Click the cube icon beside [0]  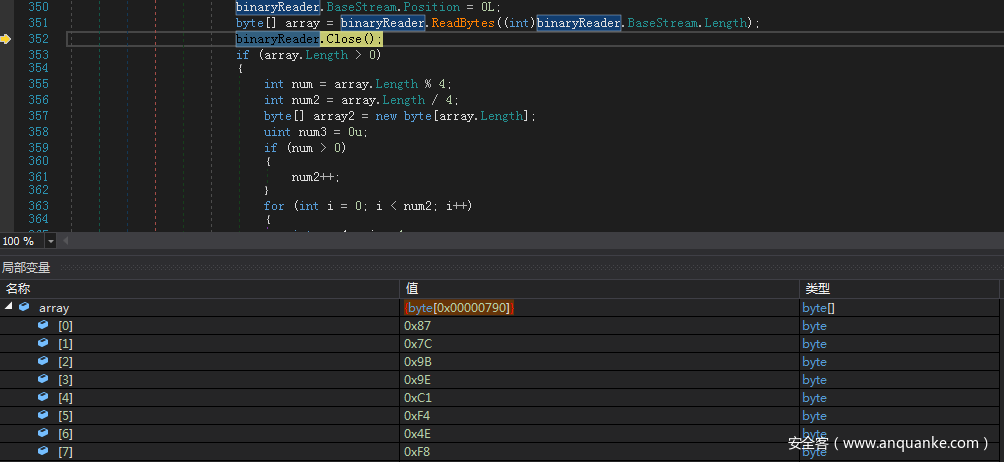coord(43,326)
